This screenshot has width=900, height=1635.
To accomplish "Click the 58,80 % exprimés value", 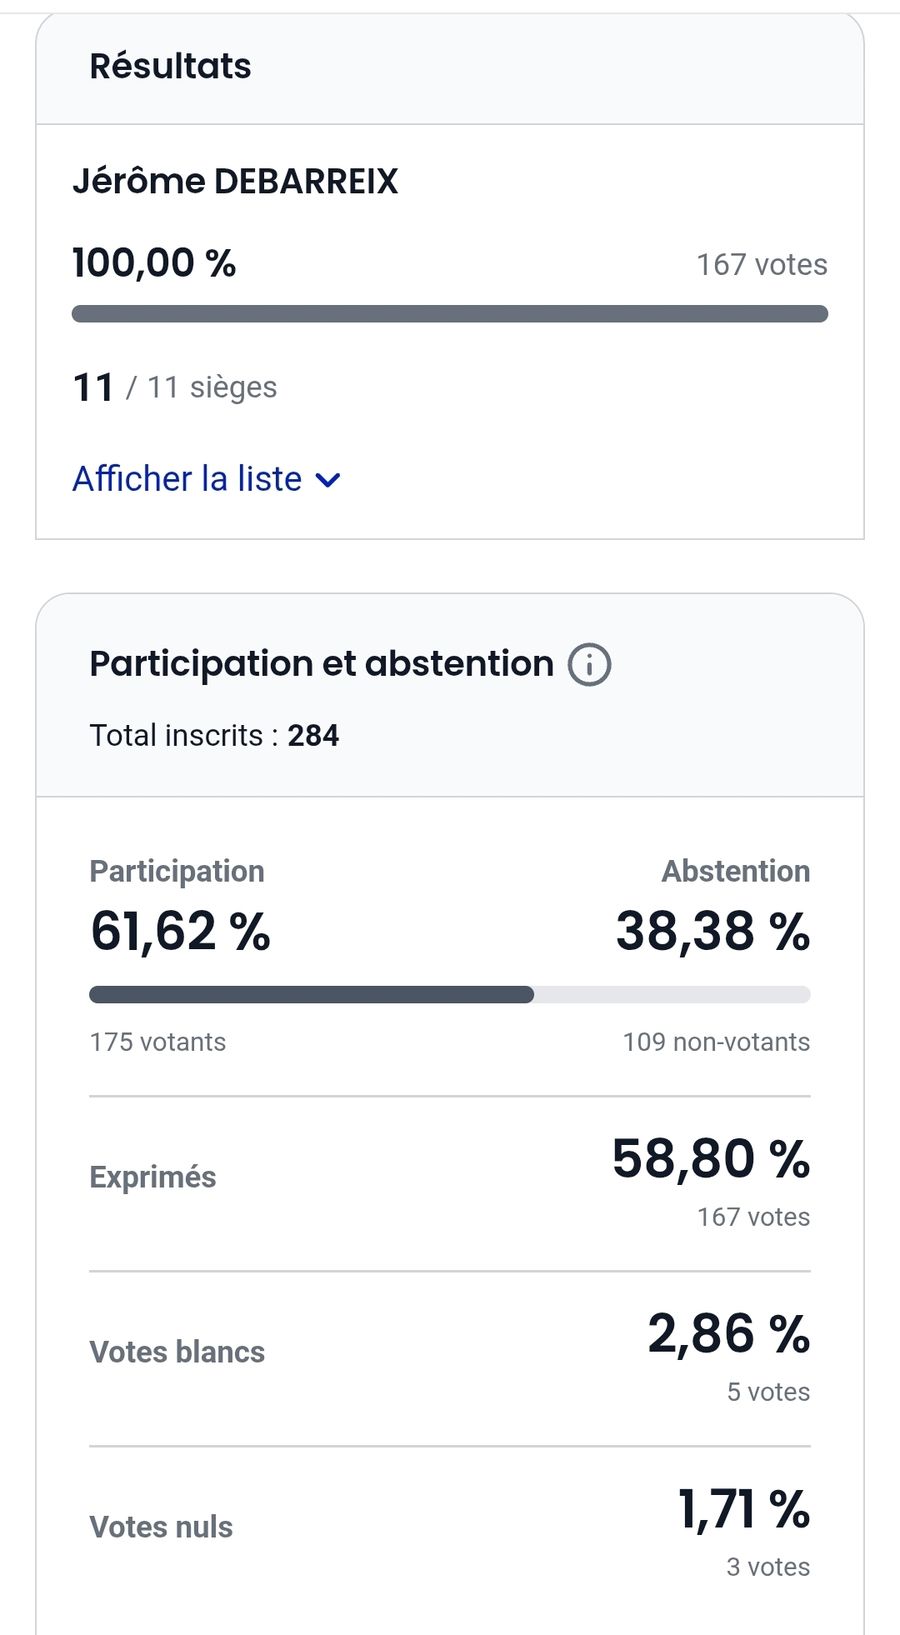I will 710,1159.
